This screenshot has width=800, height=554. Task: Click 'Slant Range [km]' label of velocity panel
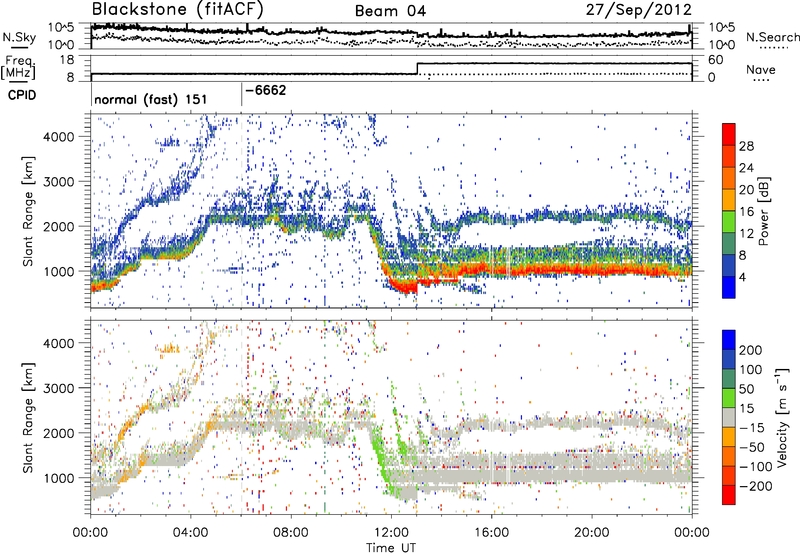coord(28,417)
